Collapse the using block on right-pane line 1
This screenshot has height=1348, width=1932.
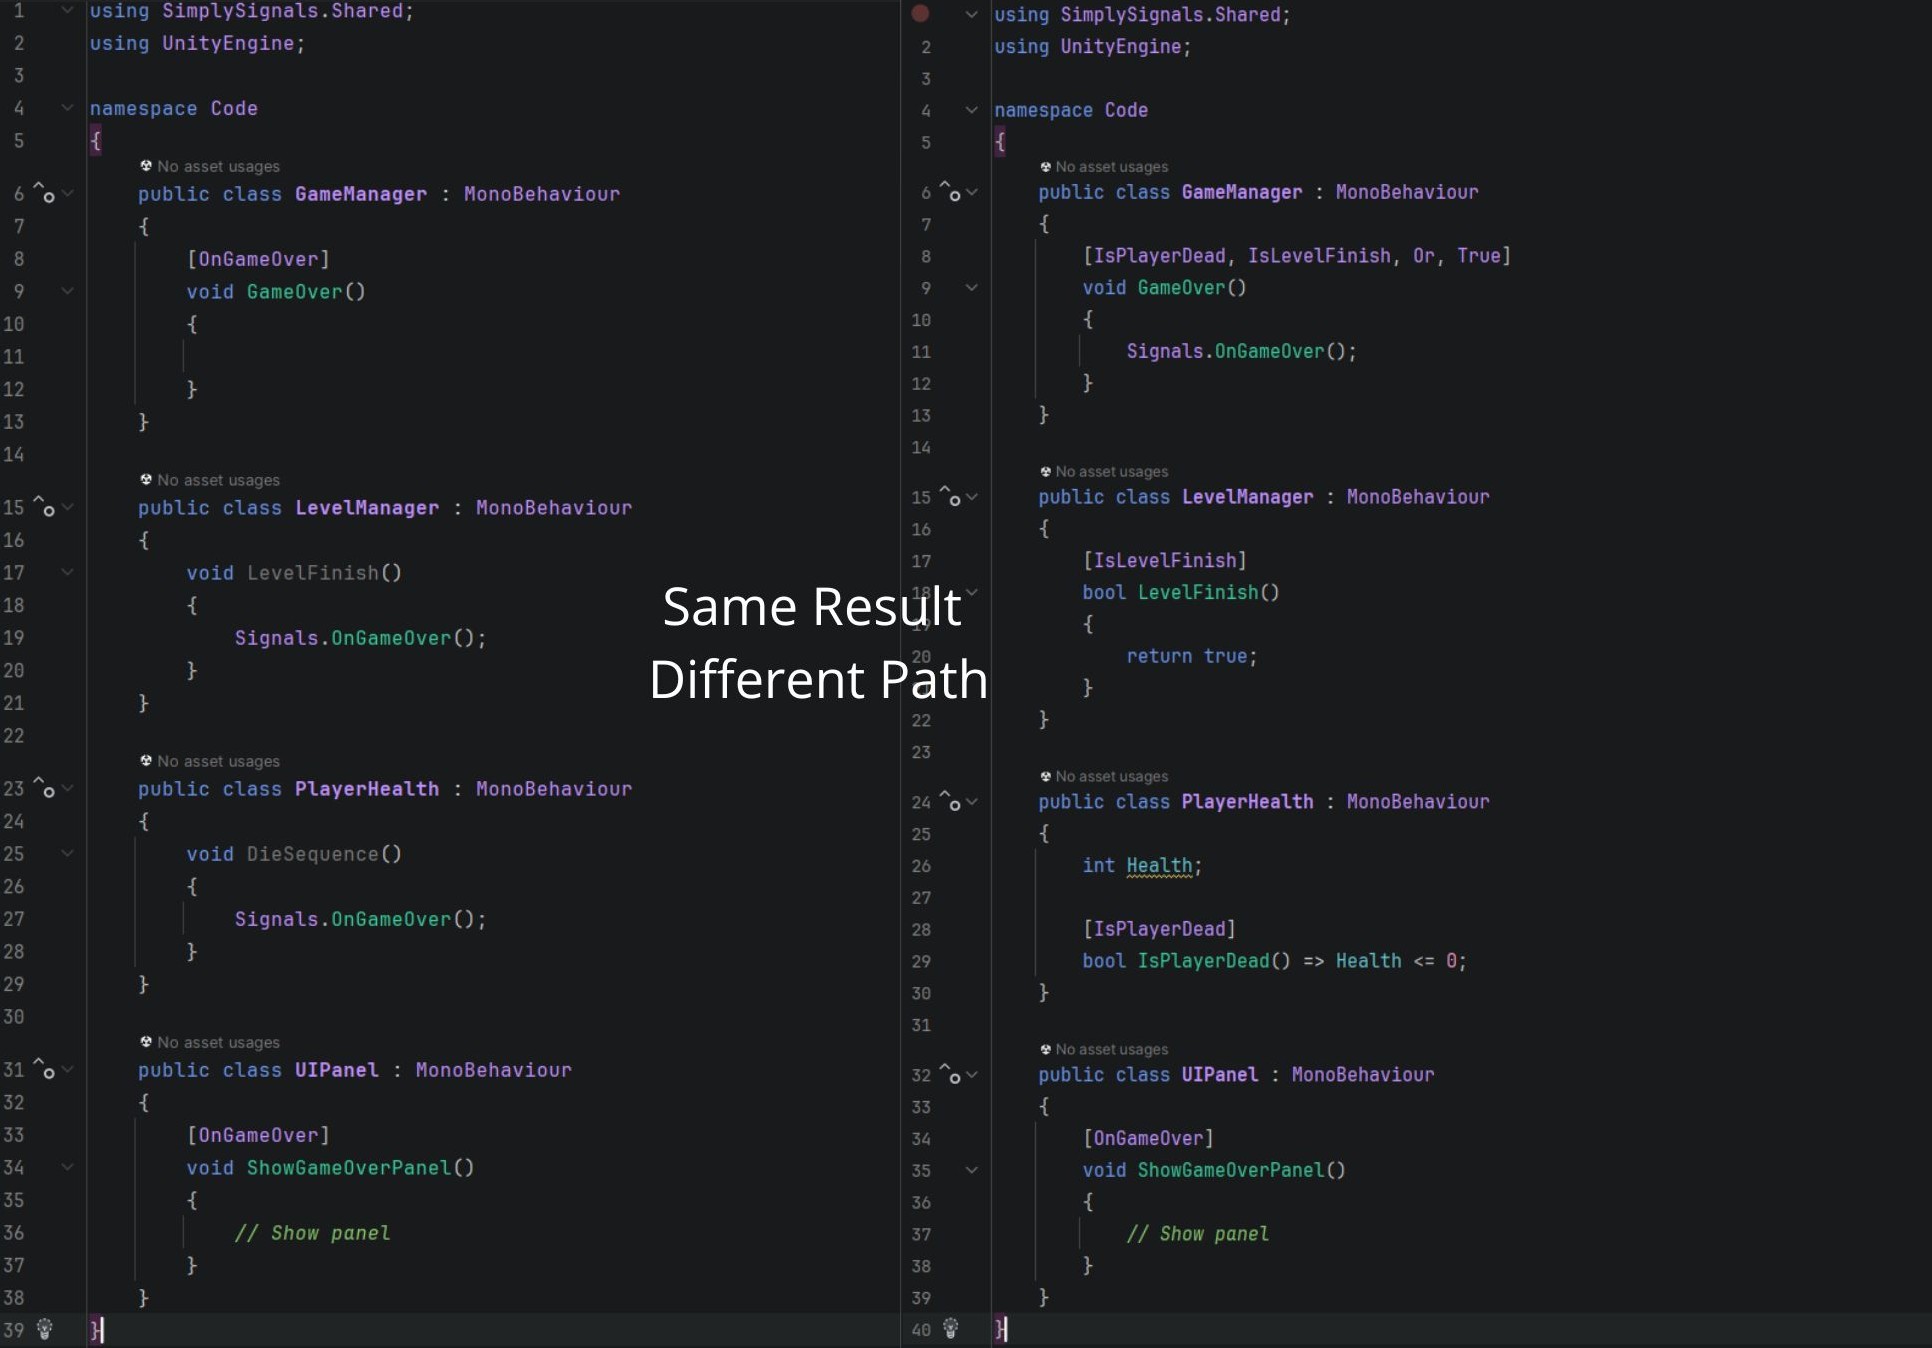[x=971, y=14]
